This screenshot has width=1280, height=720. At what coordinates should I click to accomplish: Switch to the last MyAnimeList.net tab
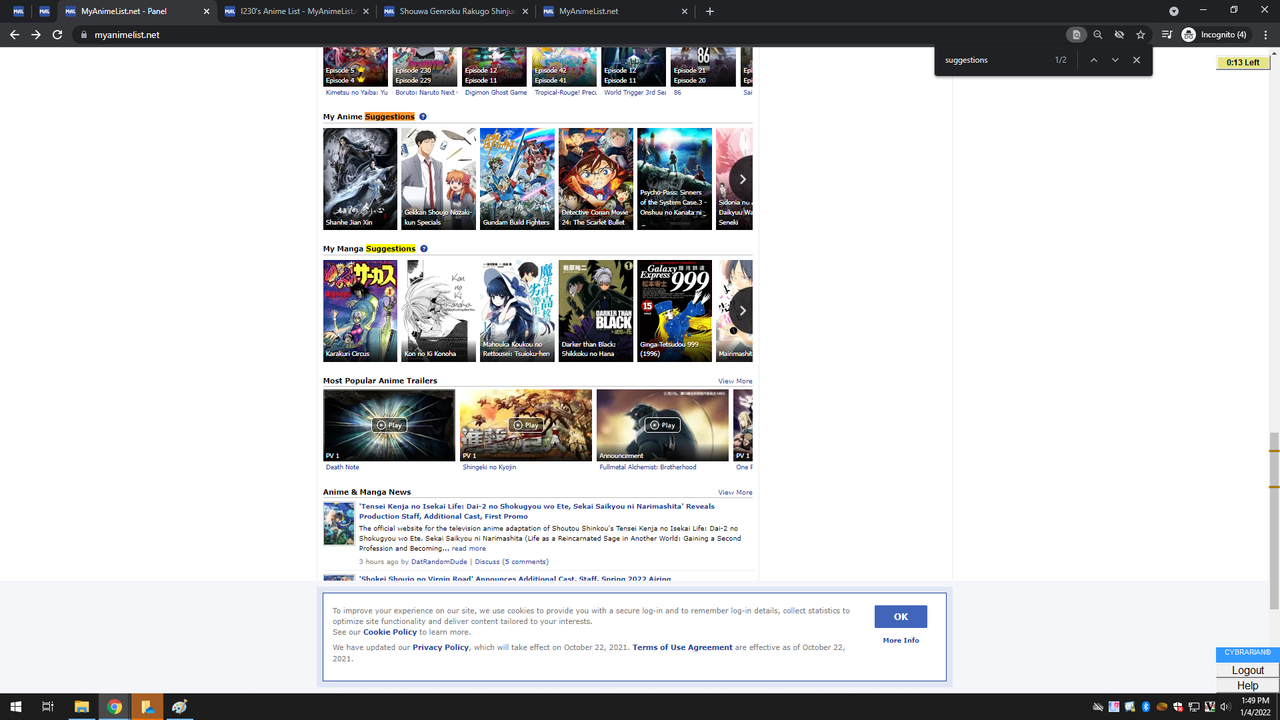[x=615, y=11]
